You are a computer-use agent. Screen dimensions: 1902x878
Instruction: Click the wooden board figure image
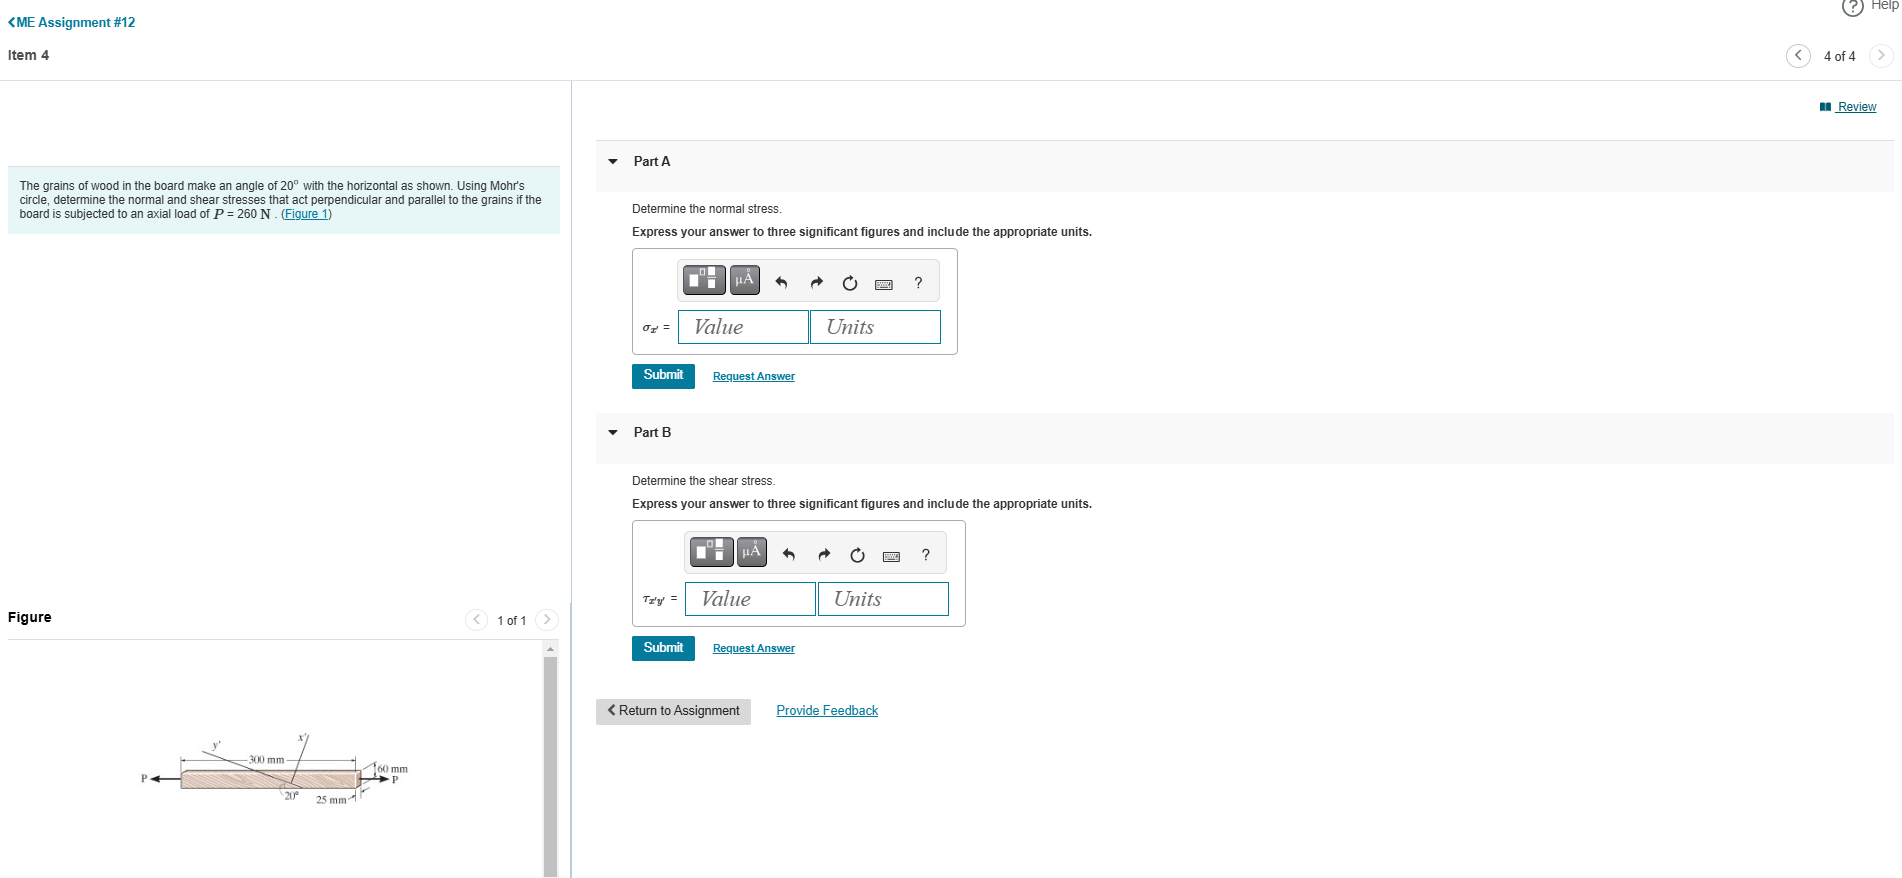click(275, 771)
